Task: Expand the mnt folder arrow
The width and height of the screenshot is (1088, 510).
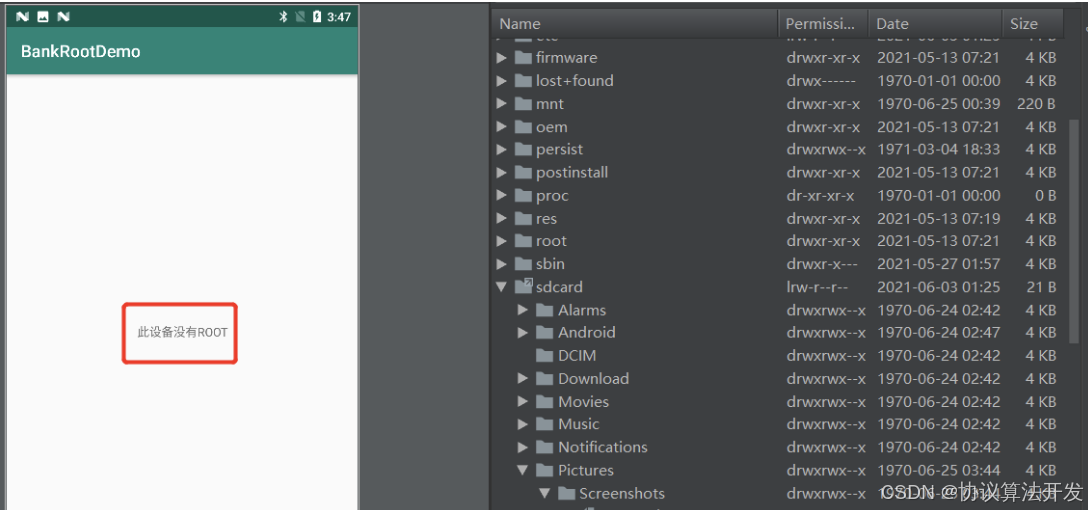Action: pyautogui.click(x=502, y=104)
